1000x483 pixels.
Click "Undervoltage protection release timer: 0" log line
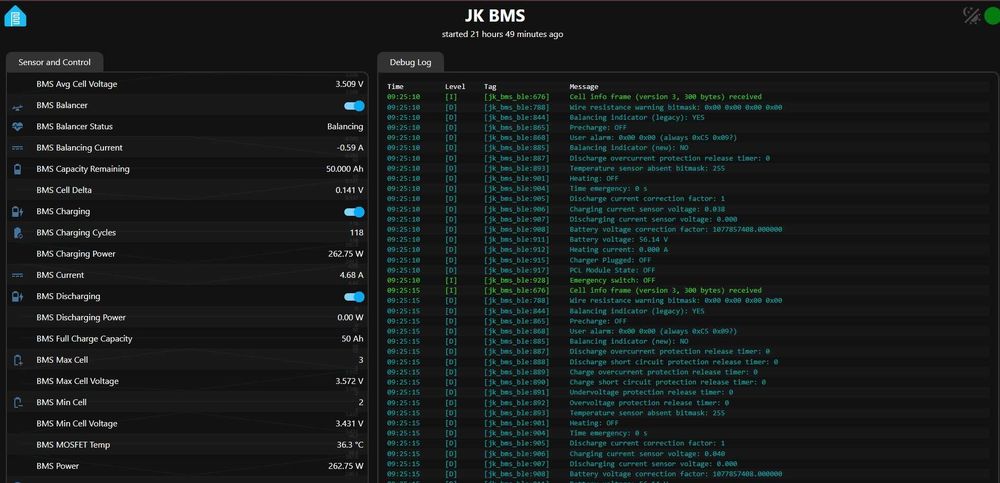coord(651,392)
